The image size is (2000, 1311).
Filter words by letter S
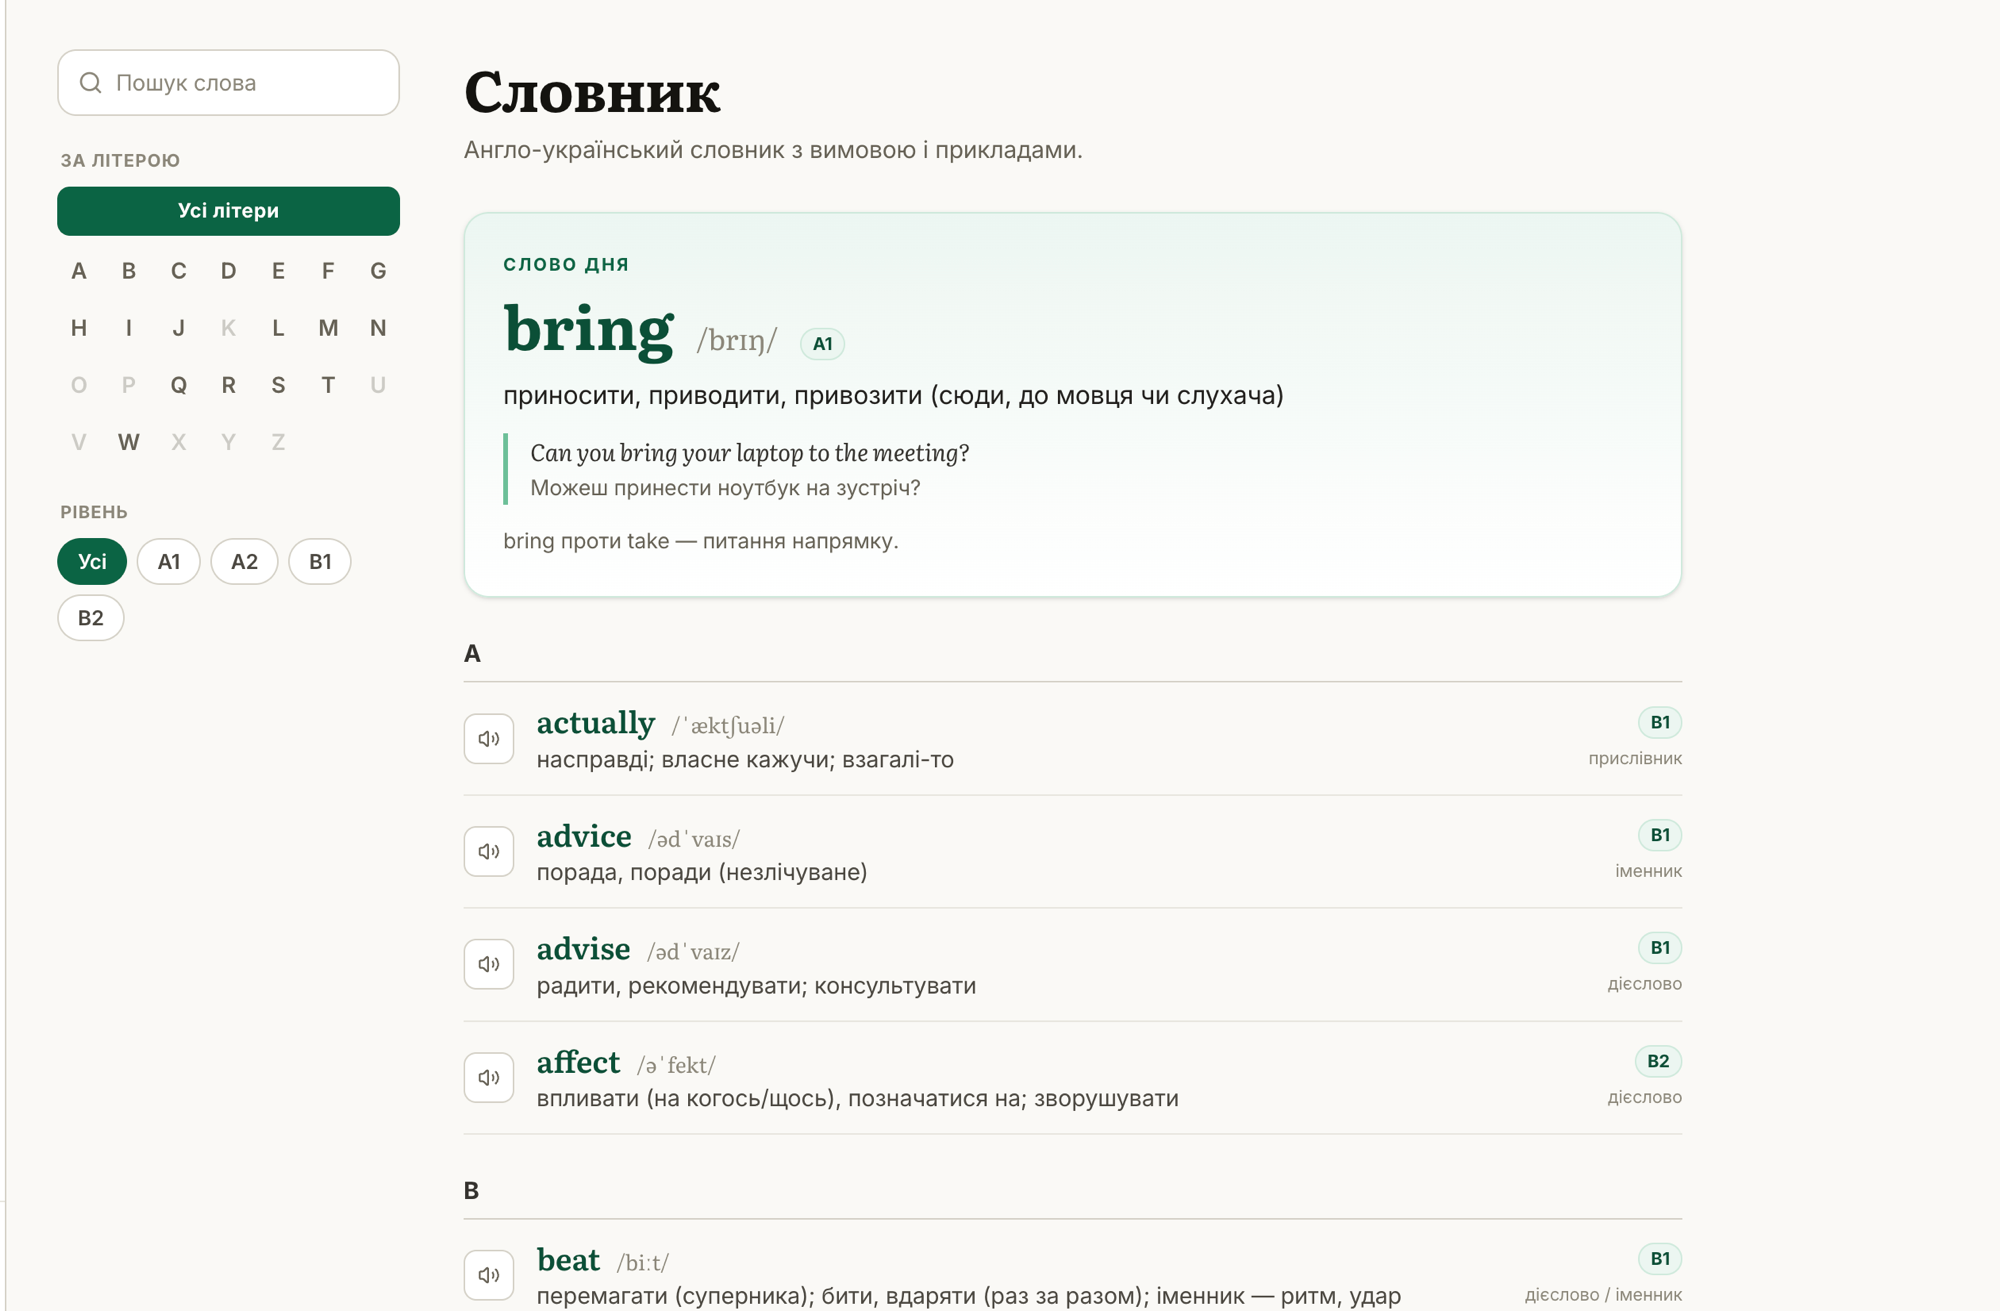[279, 385]
